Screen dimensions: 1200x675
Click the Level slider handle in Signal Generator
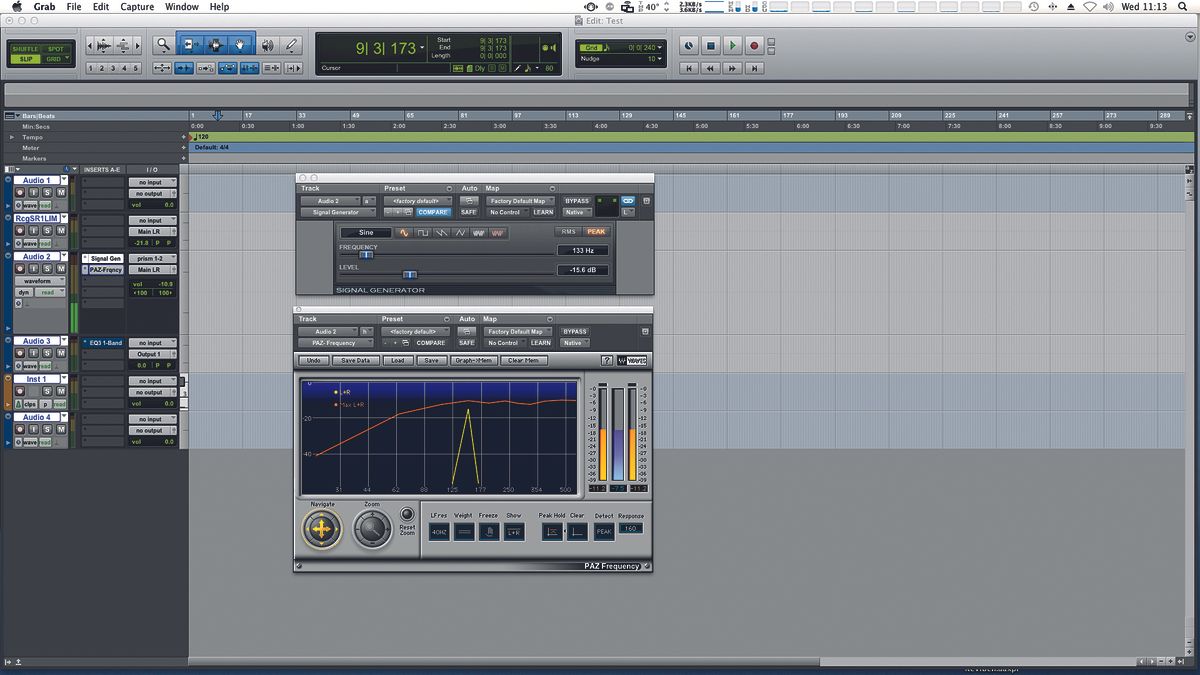coord(409,274)
